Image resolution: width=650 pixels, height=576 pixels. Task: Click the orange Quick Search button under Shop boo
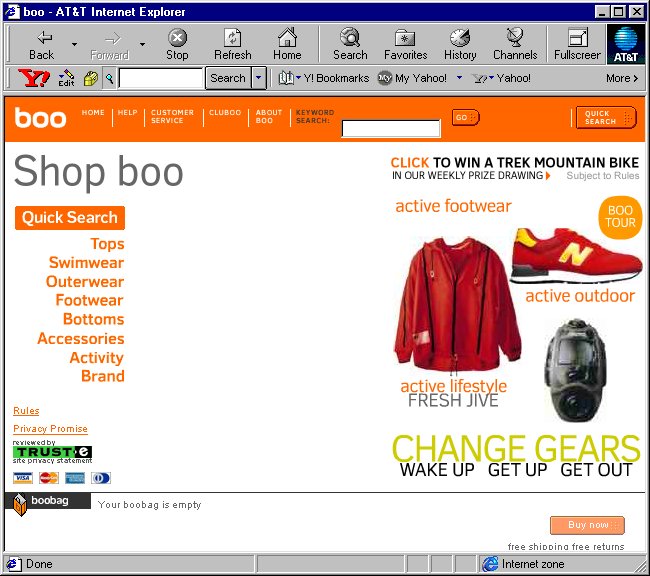(x=70, y=218)
